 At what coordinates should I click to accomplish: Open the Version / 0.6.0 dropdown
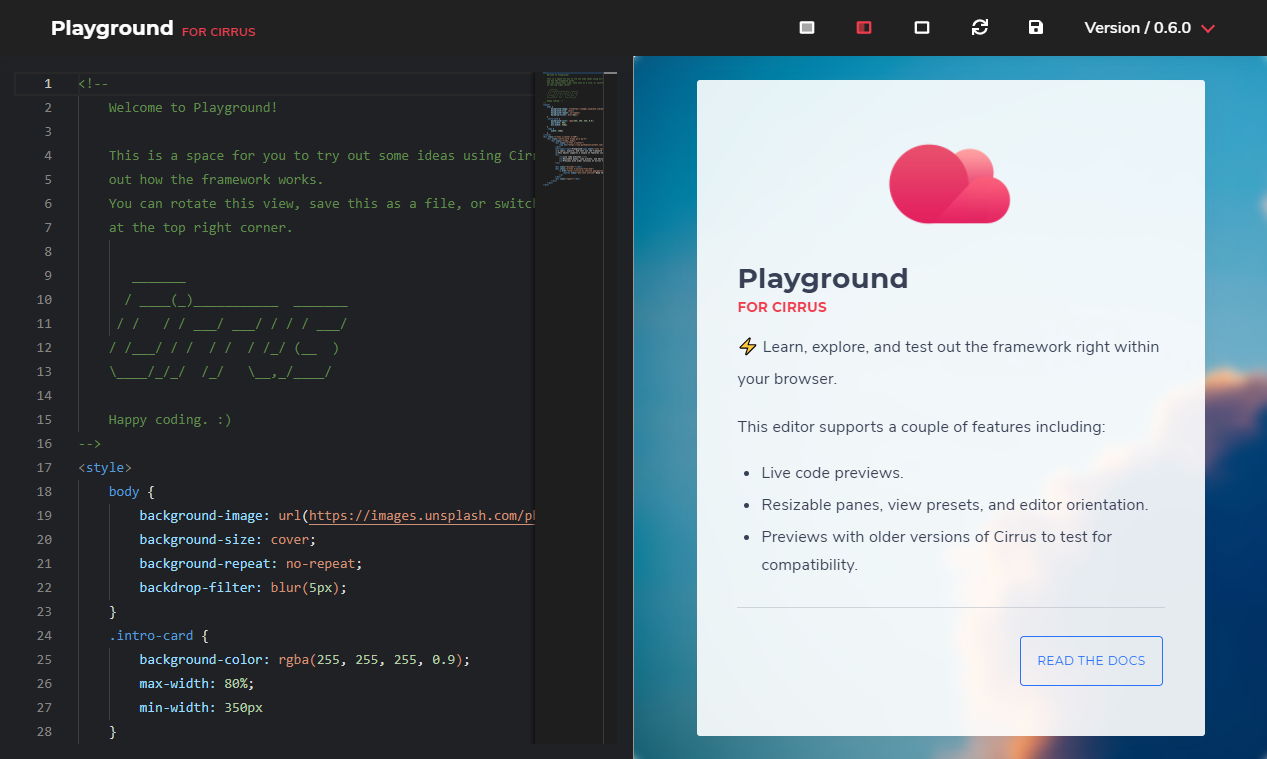click(1150, 28)
